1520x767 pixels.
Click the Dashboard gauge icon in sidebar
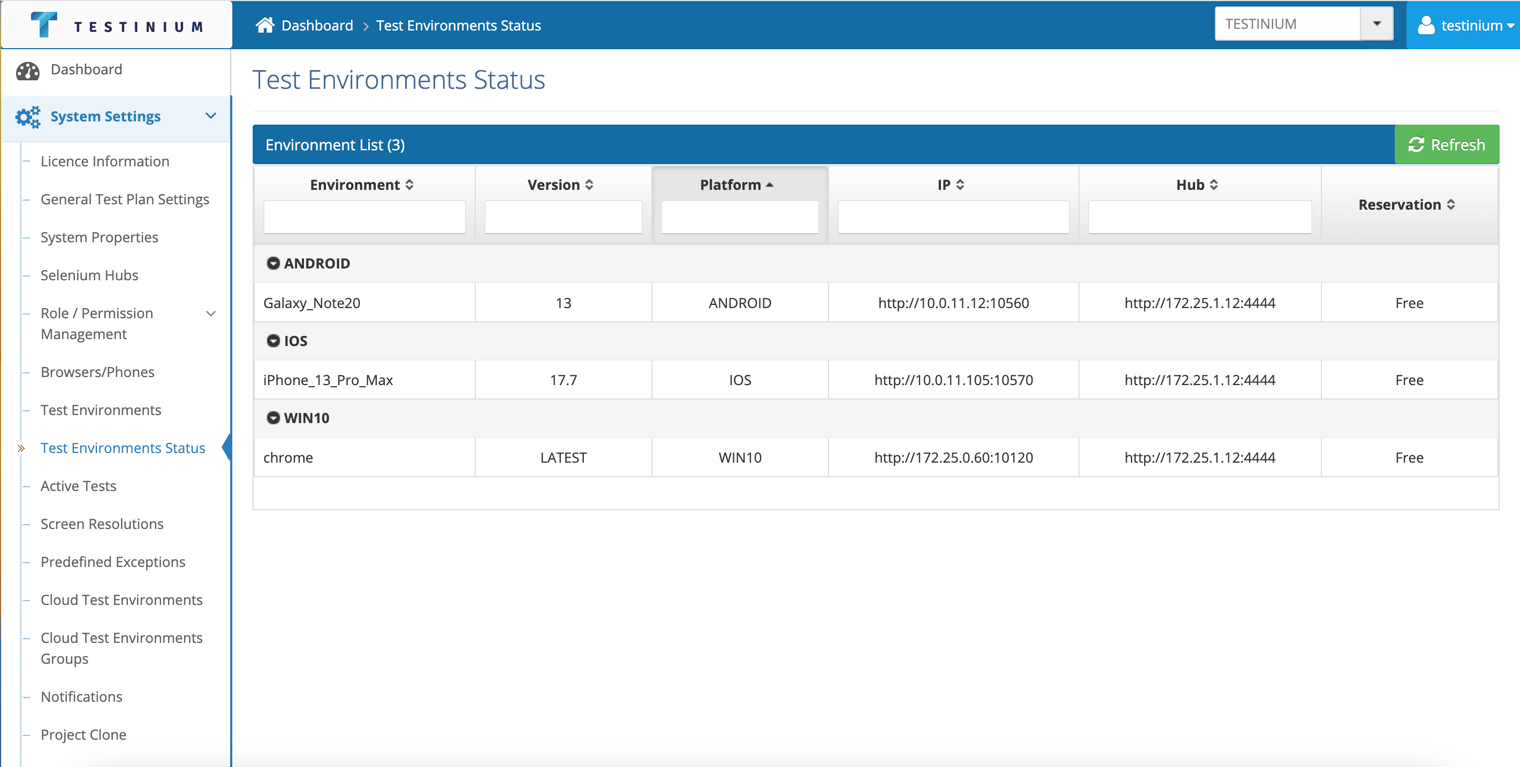pos(28,70)
